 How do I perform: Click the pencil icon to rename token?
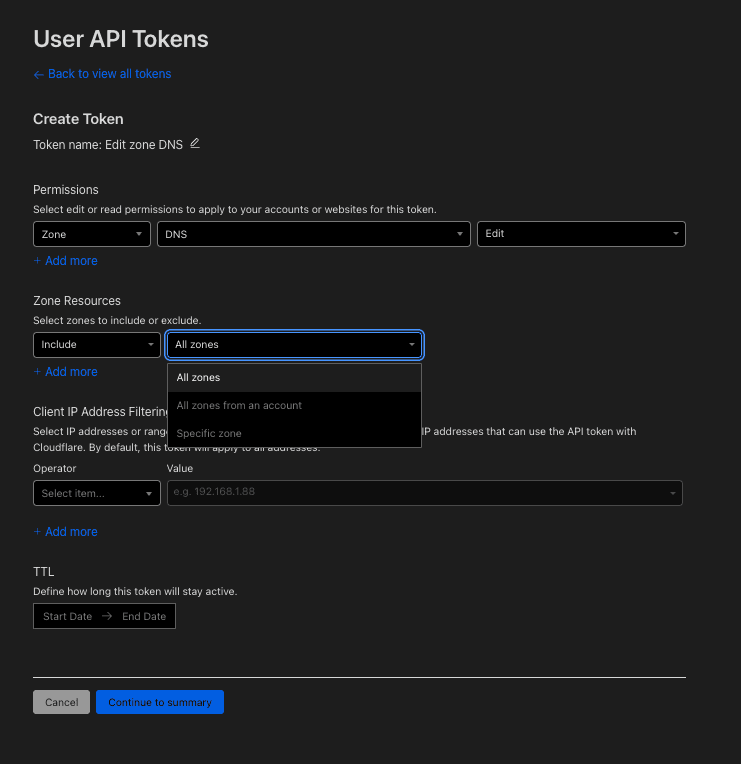pos(195,143)
